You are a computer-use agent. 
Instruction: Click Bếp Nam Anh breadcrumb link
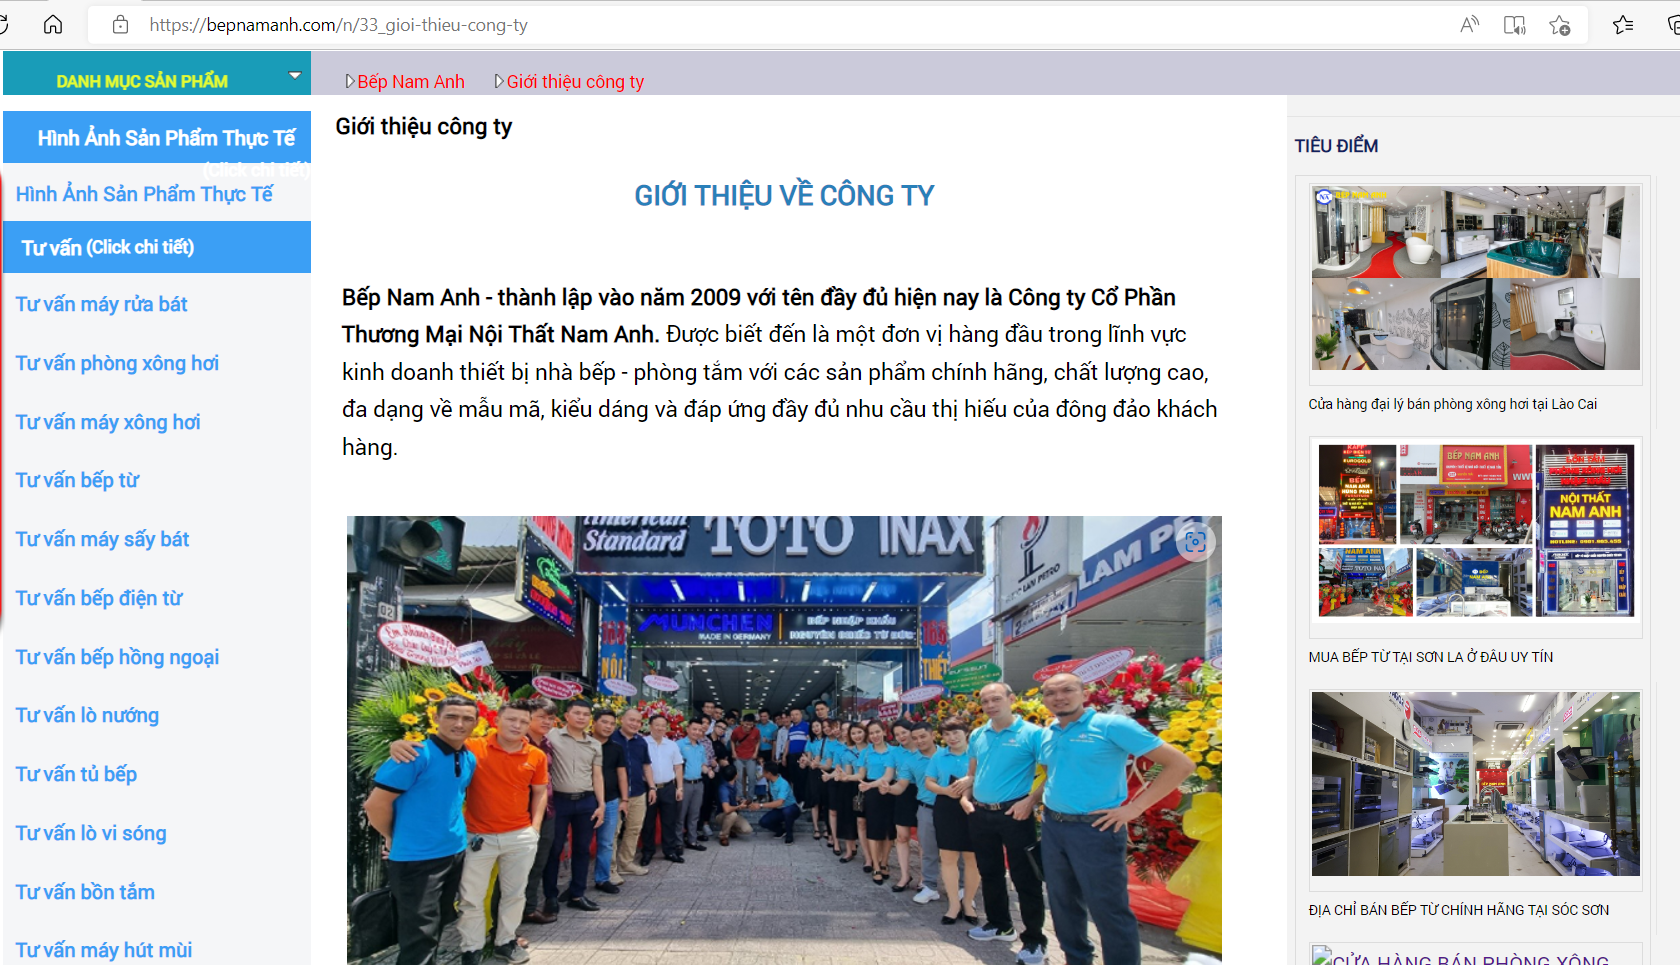point(411,82)
